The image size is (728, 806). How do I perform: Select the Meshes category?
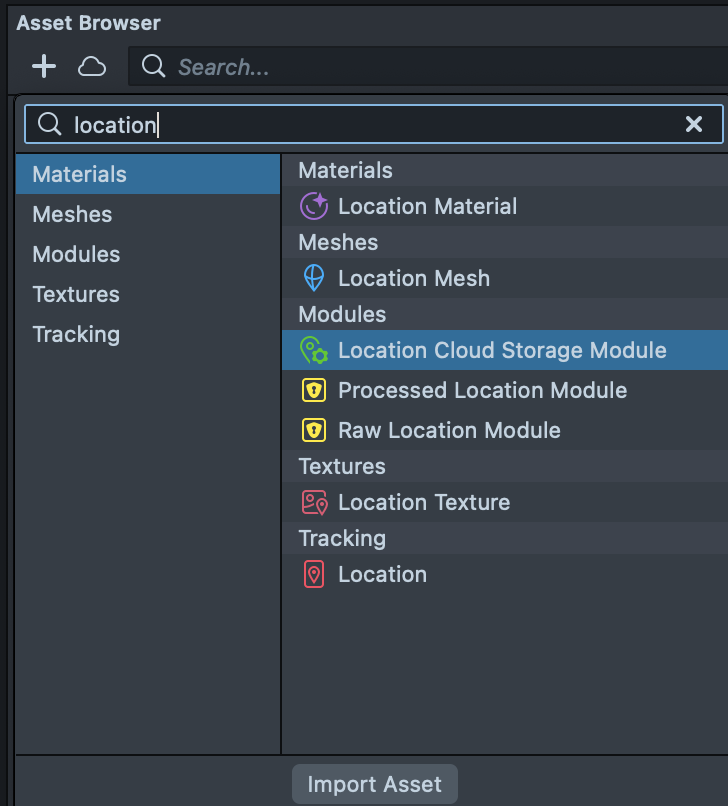point(72,215)
